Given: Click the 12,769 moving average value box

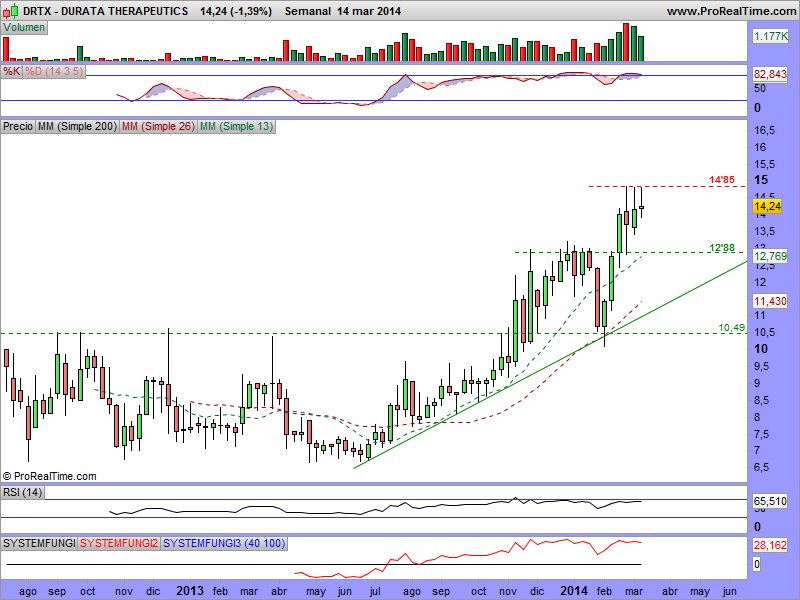Looking at the screenshot, I should pos(770,256).
